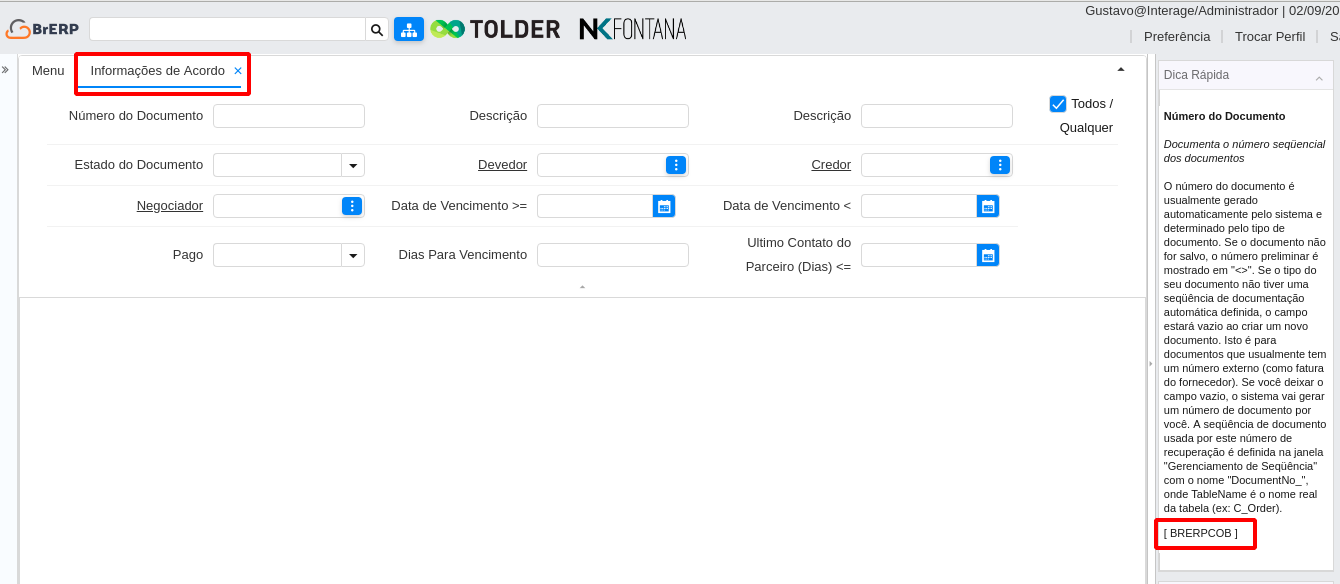
Task: Switch to the Menu tab
Action: (46, 70)
